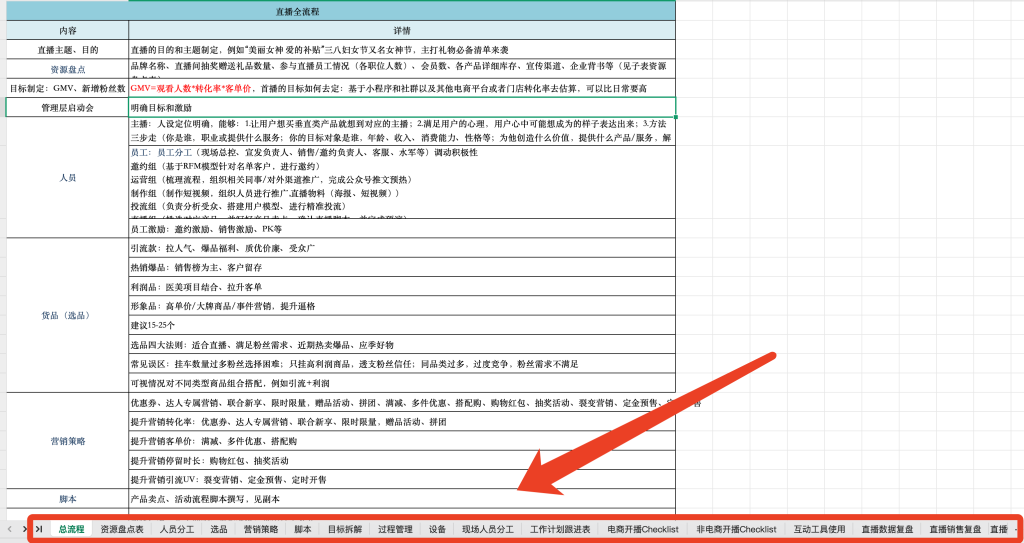Open the 人员 link cell

click(67, 177)
